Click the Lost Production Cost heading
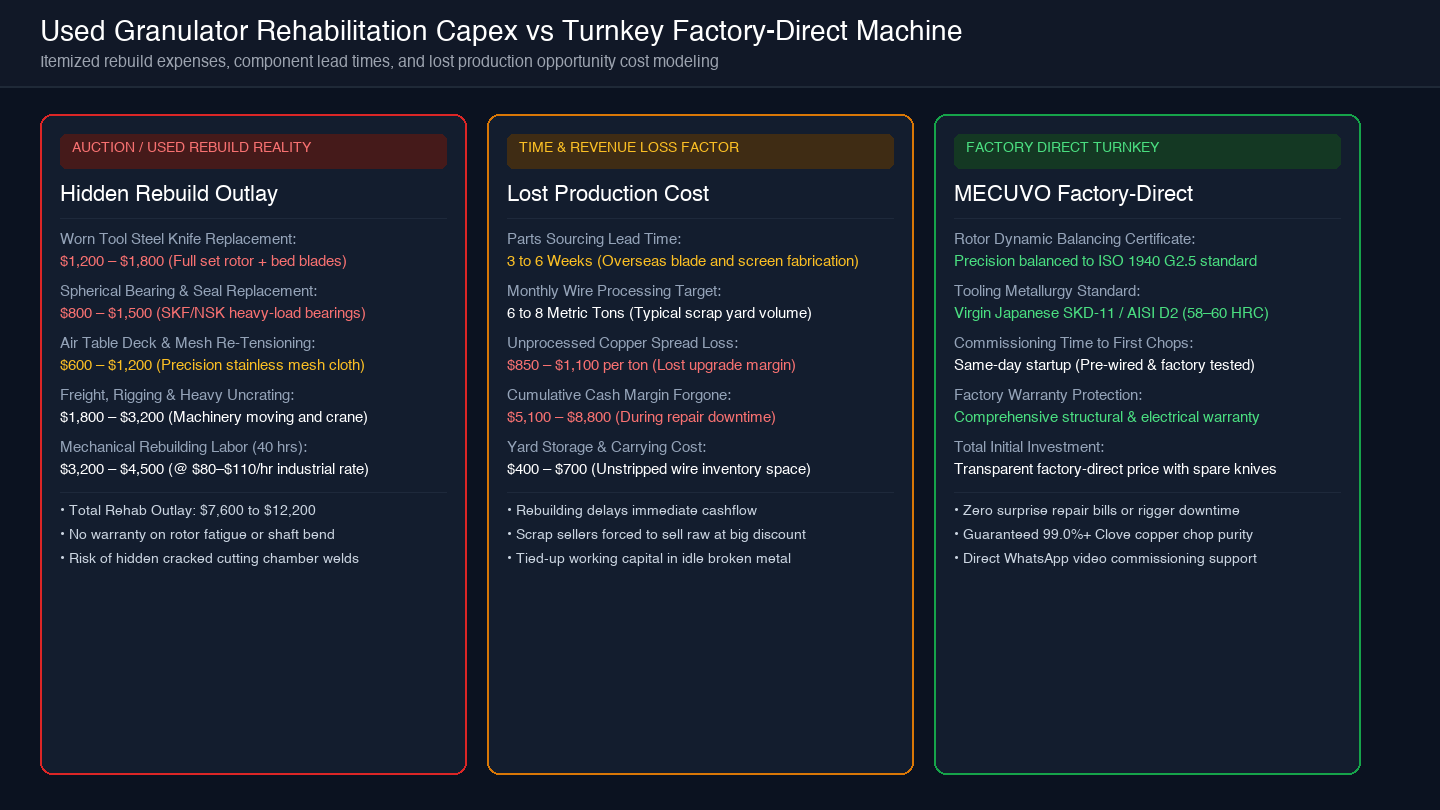1440x810 pixels. (x=608, y=193)
